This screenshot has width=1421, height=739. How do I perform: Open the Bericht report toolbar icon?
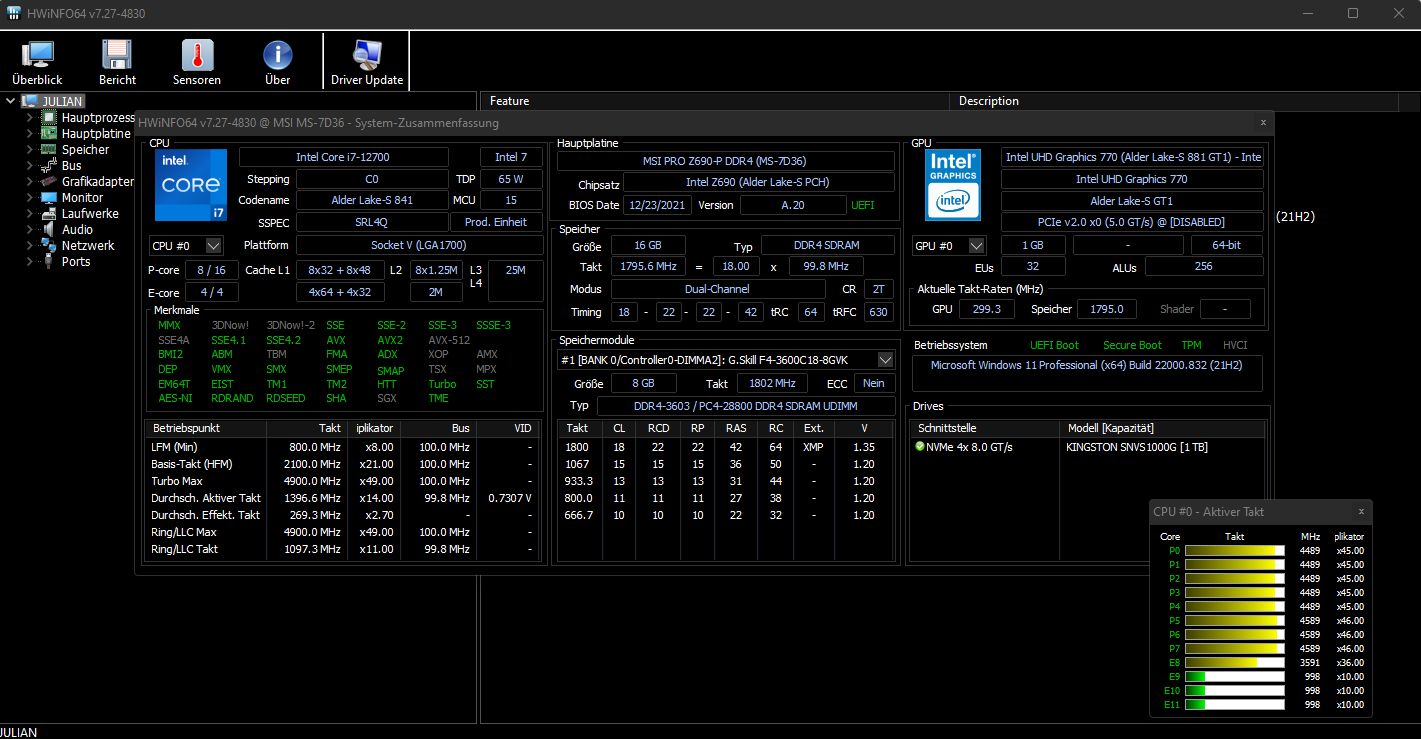pos(117,62)
